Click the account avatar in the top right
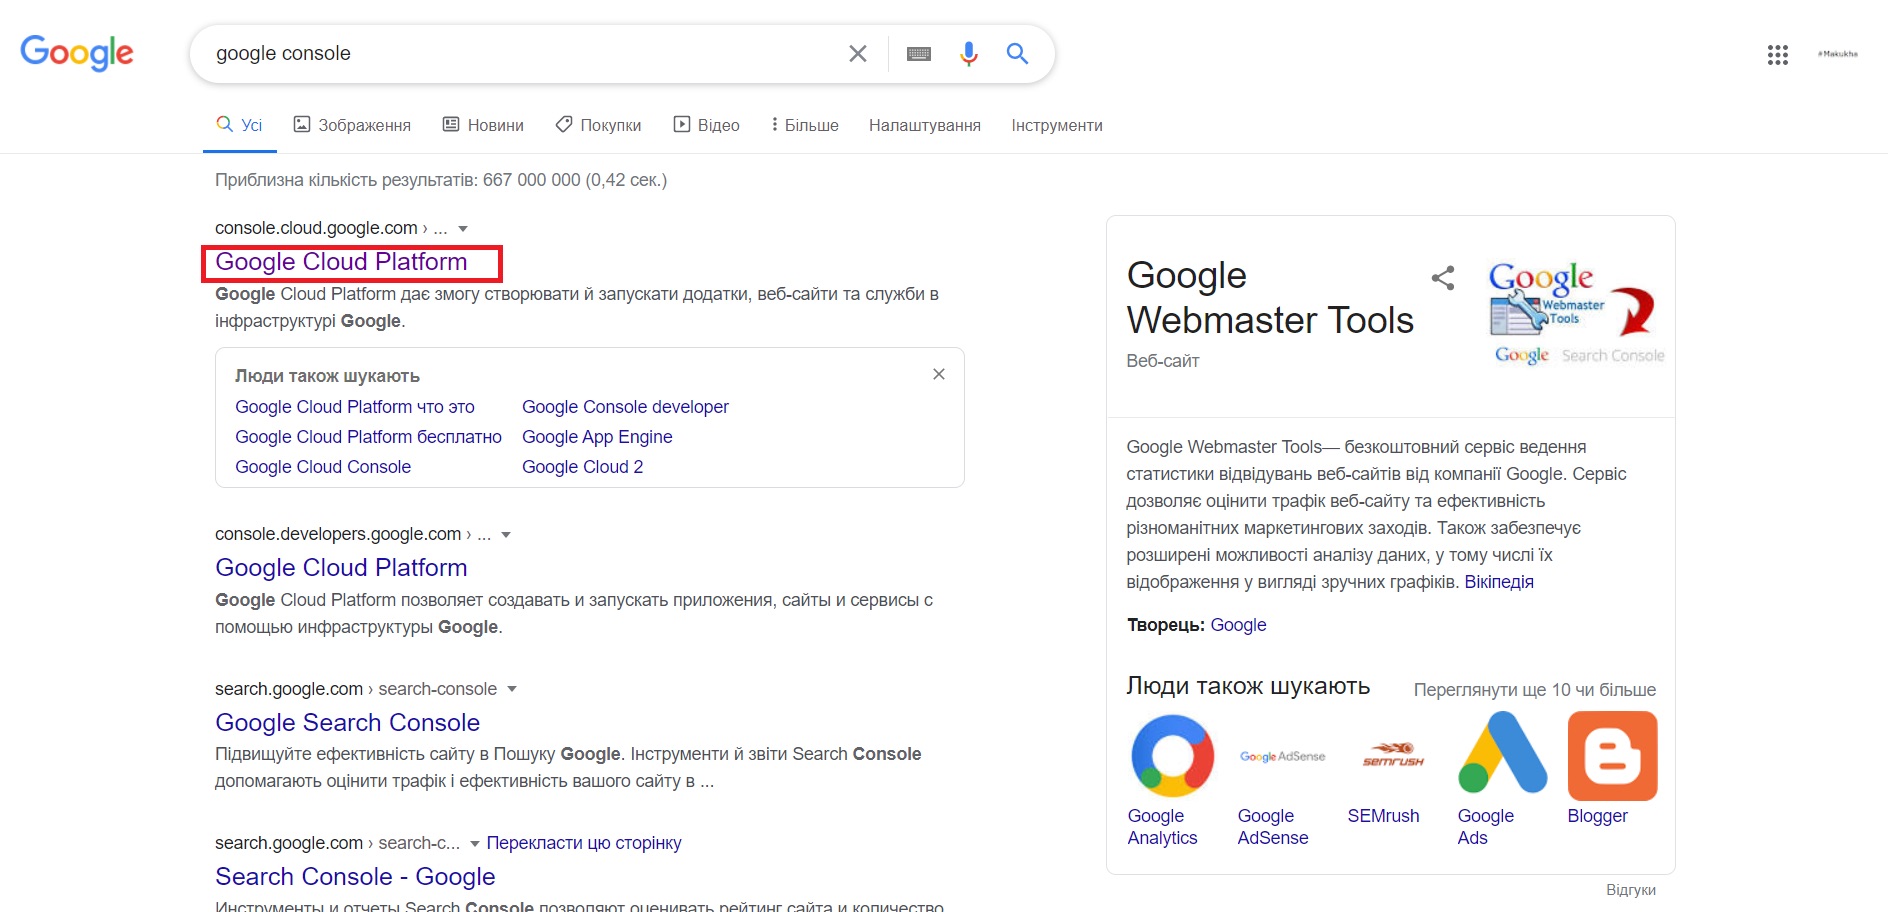 (x=1838, y=54)
